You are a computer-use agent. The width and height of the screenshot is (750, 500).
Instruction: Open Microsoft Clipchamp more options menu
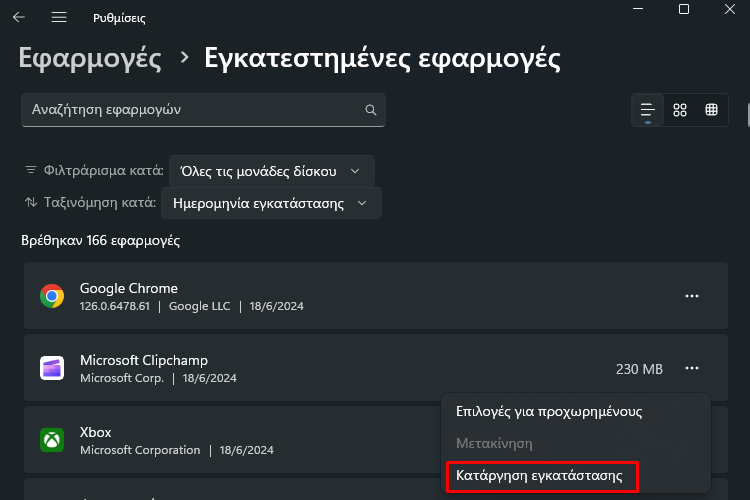pos(692,368)
